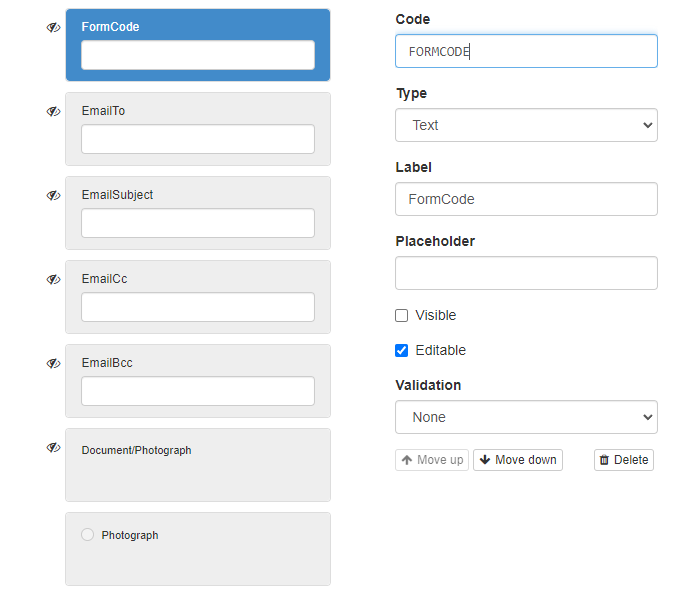The width and height of the screenshot is (674, 595).
Task: Click the FormCode preview text box
Action: (198, 55)
